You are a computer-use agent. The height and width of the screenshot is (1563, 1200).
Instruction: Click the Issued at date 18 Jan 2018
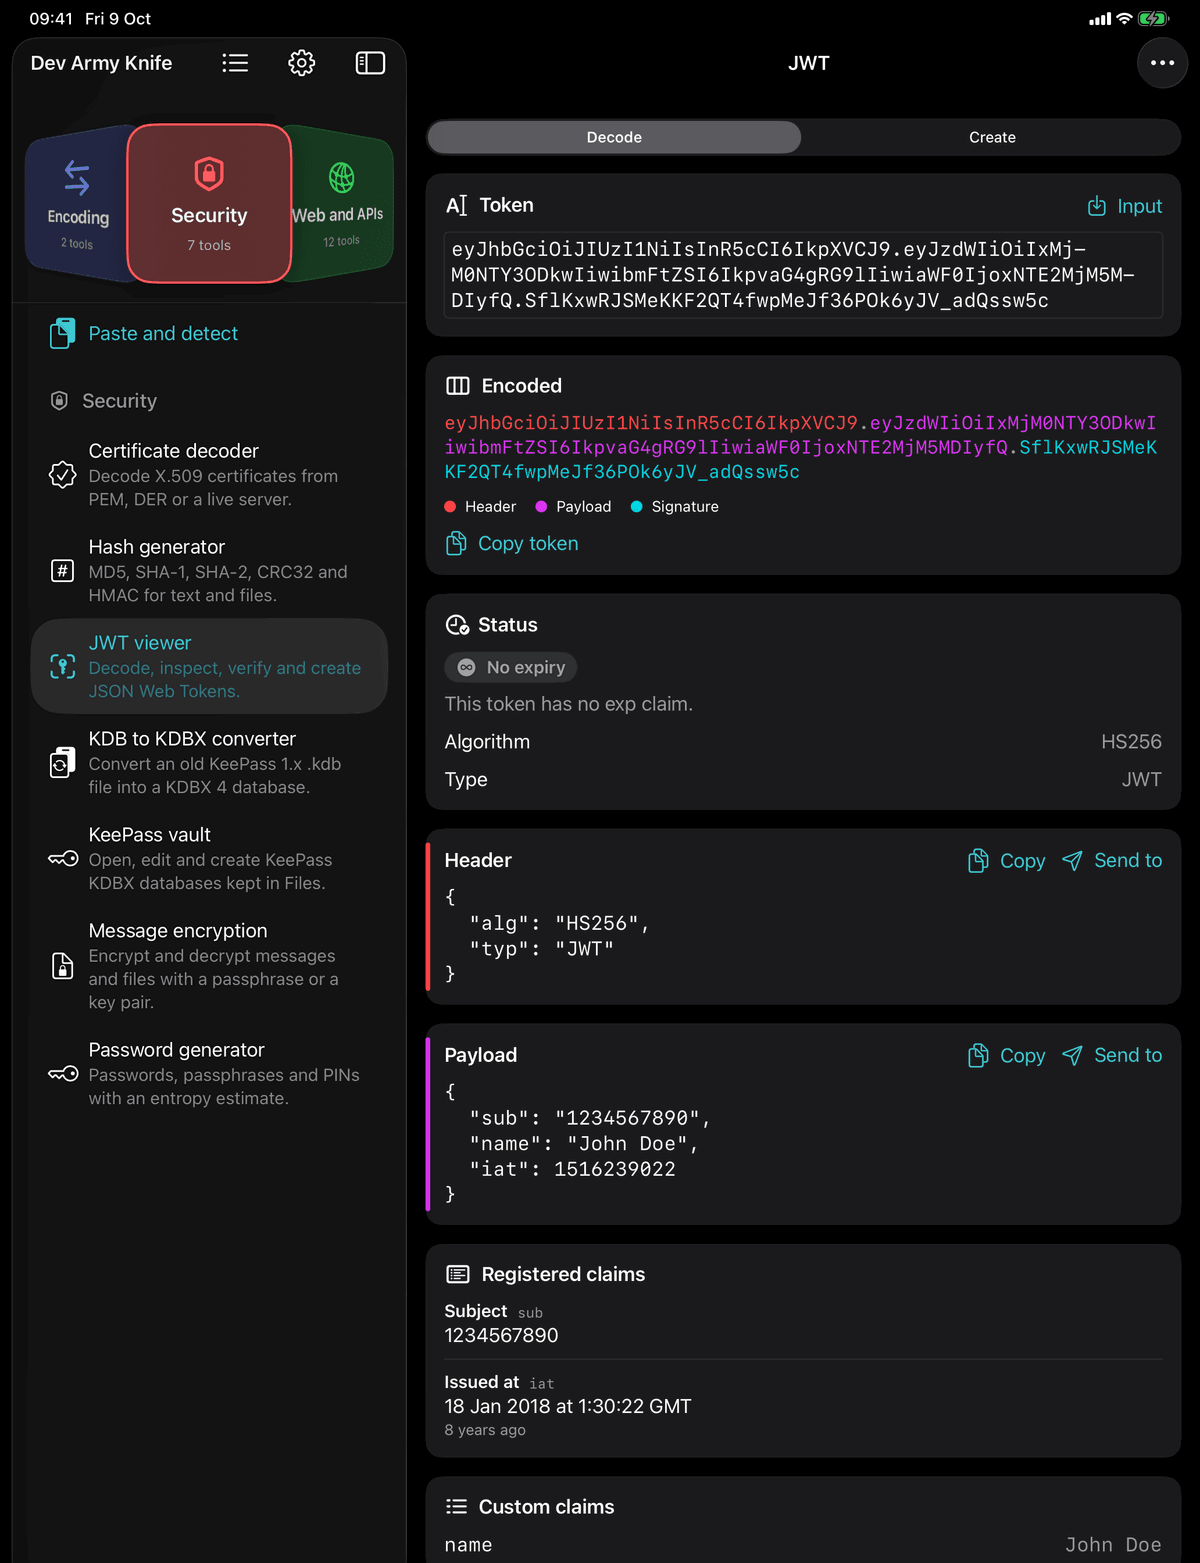568,1407
